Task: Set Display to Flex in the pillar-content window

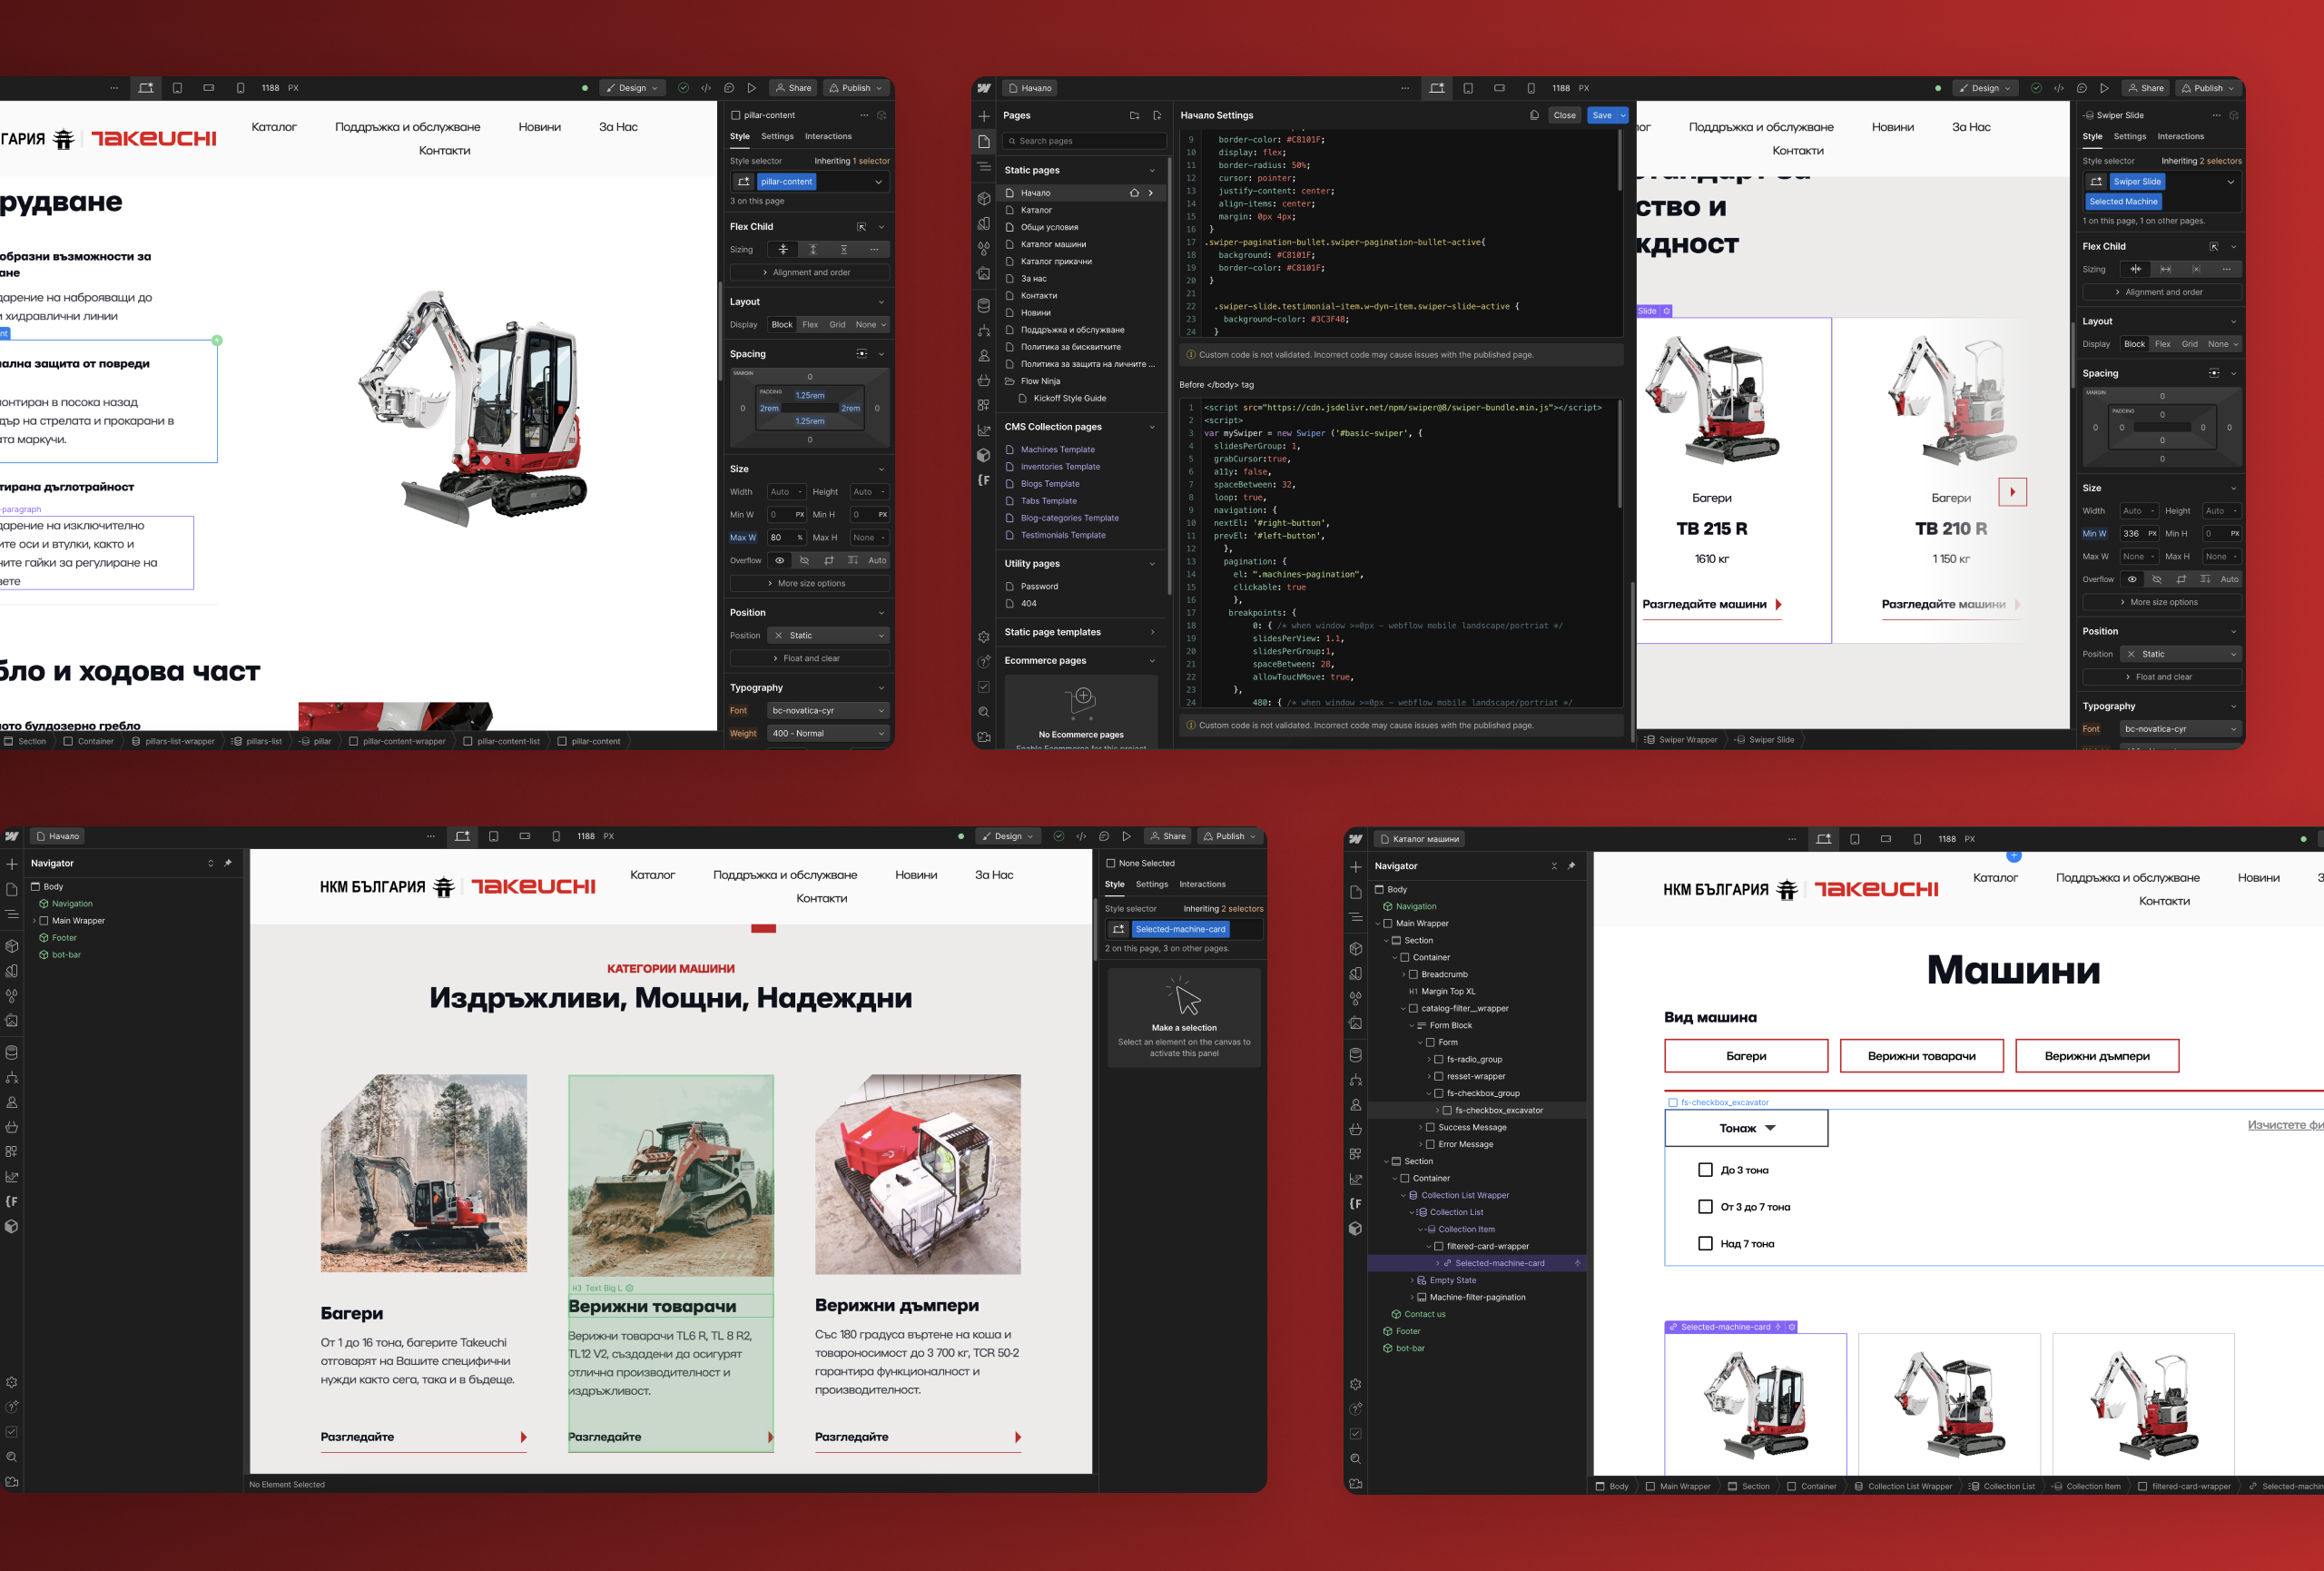Action: click(810, 325)
